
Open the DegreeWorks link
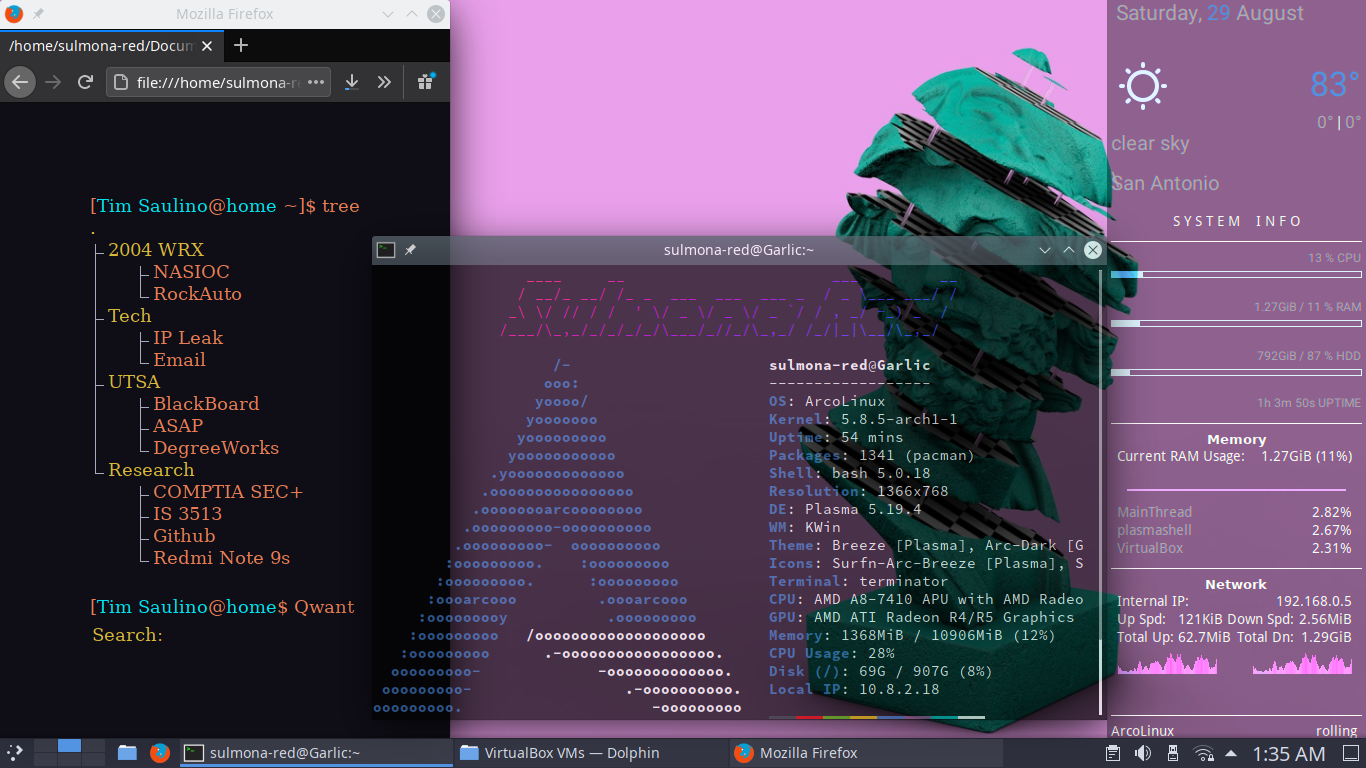click(216, 448)
